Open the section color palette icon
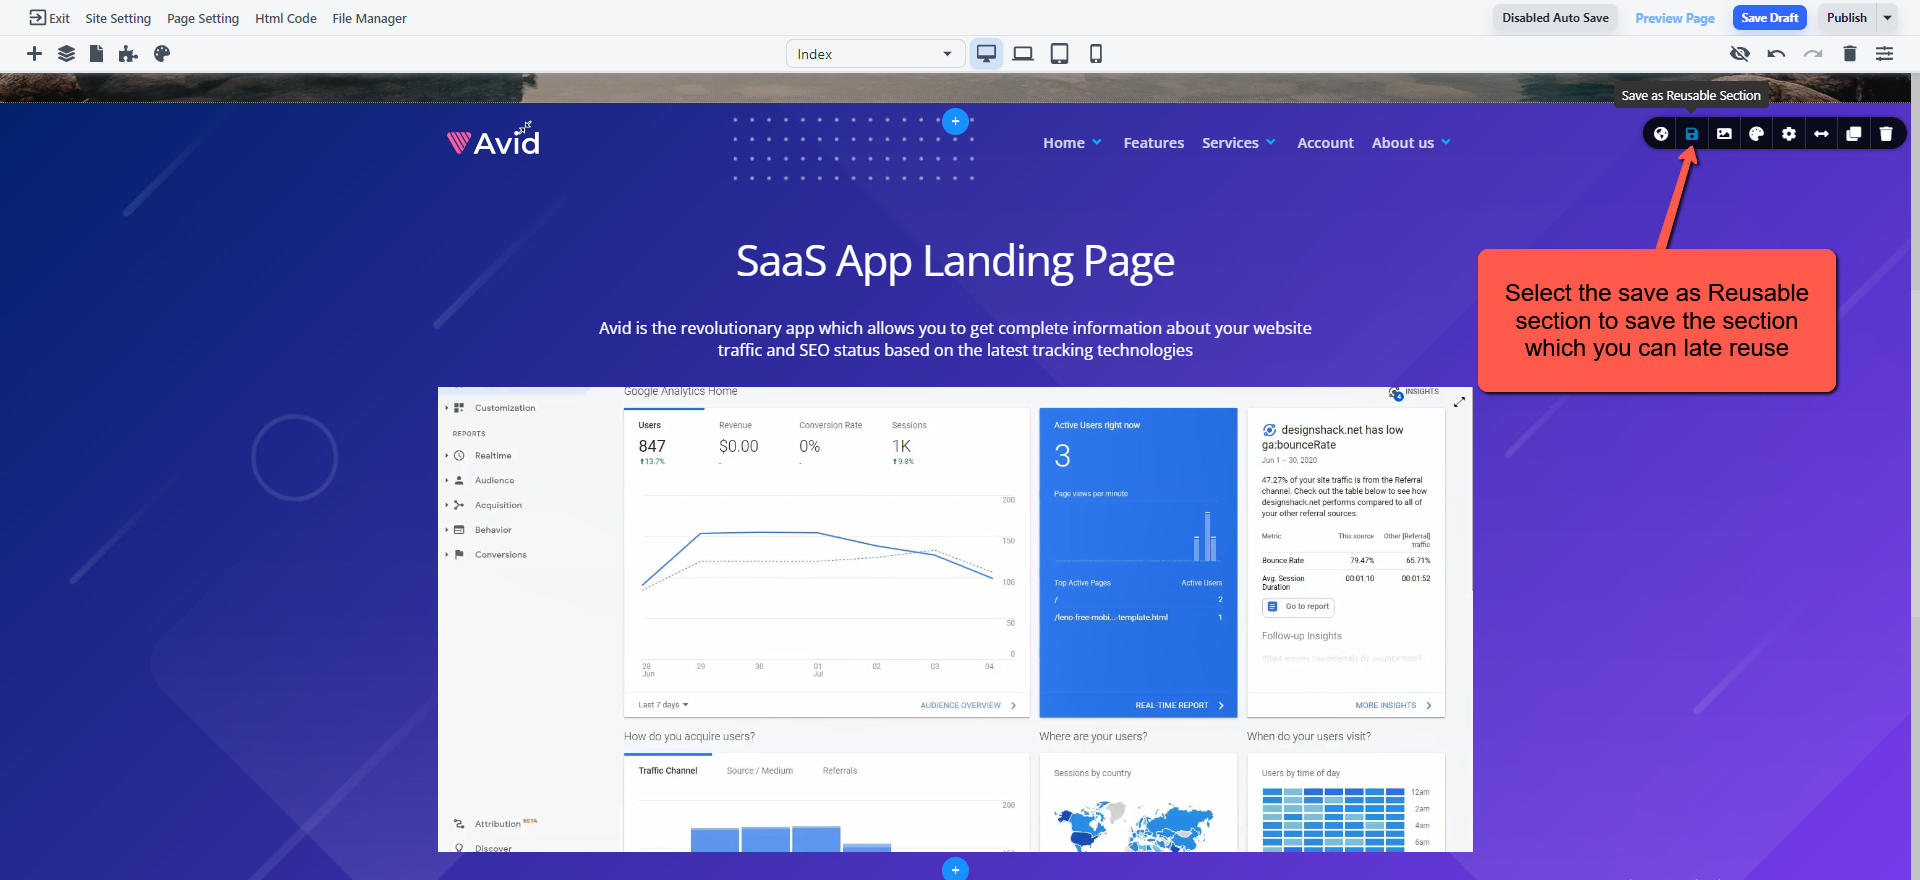 click(1757, 134)
